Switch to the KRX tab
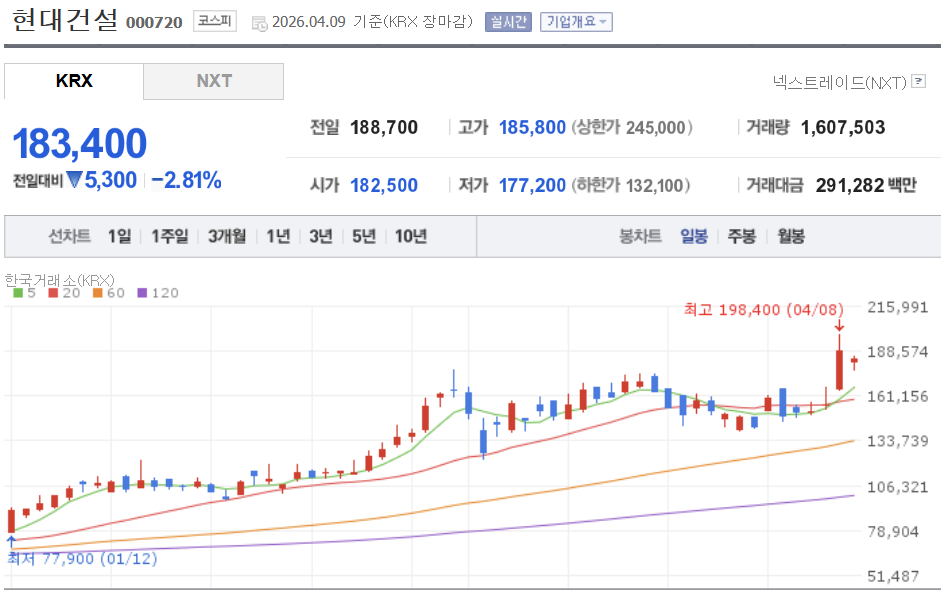Screen dimensions: 941x590 pyautogui.click(x=74, y=81)
